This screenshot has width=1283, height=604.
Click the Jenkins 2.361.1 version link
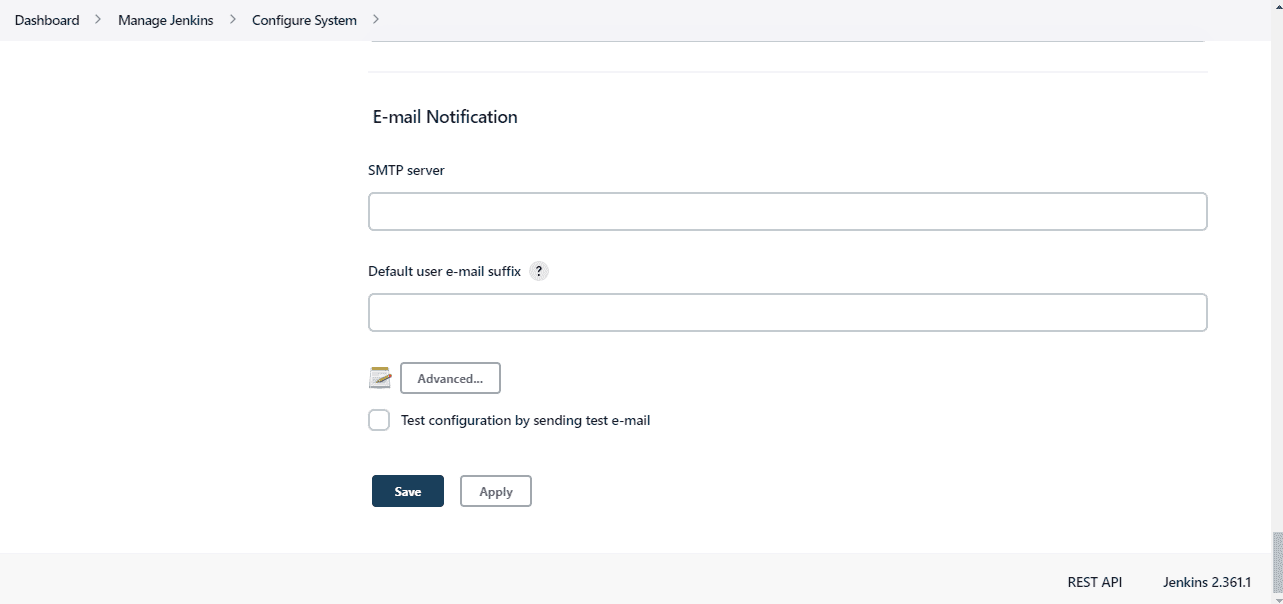tap(1207, 582)
